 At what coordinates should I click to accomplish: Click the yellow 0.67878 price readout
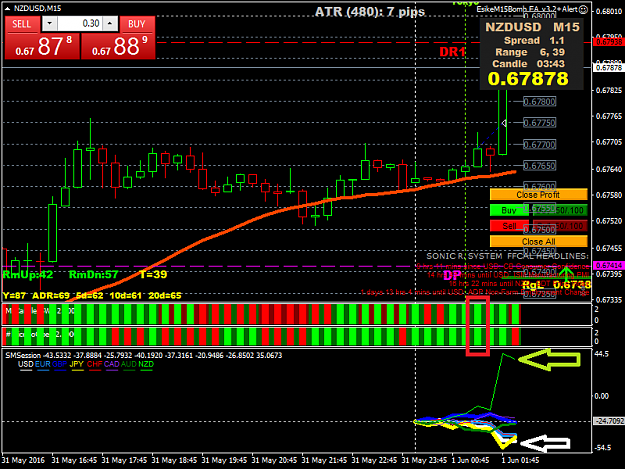[528, 79]
